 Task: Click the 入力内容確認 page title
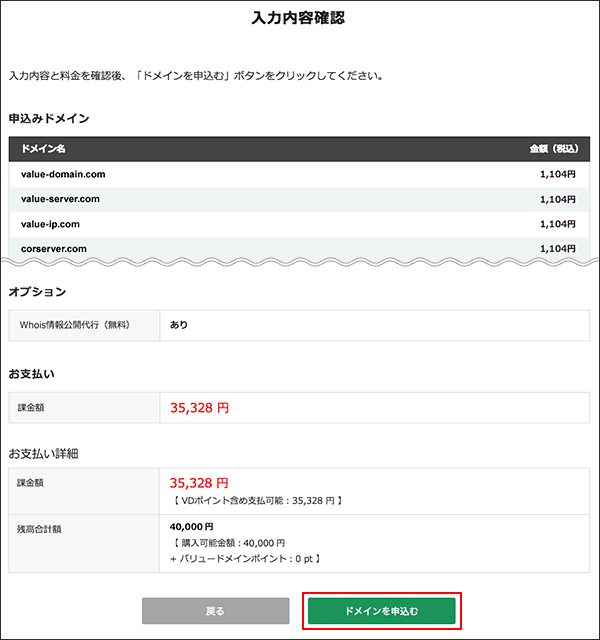coord(299,18)
